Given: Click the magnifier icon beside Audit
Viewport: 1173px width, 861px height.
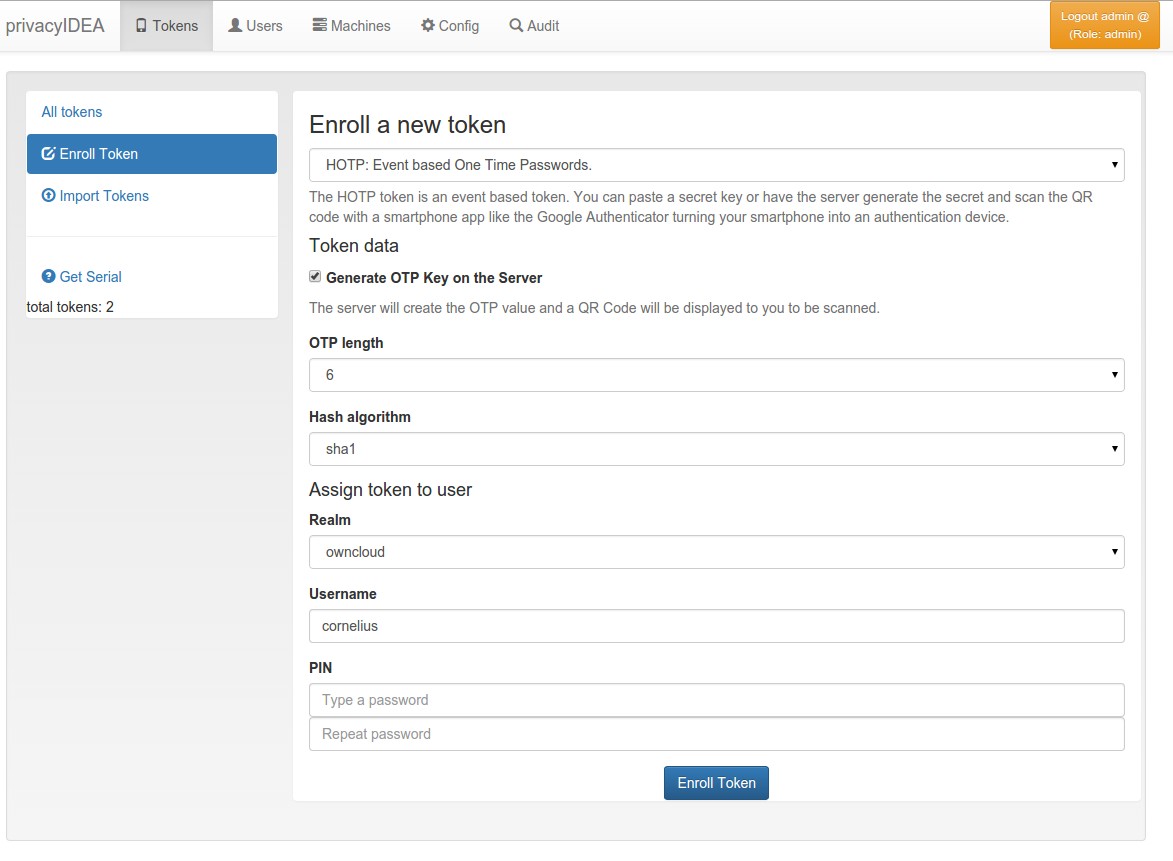Looking at the screenshot, I should tap(516, 25).
